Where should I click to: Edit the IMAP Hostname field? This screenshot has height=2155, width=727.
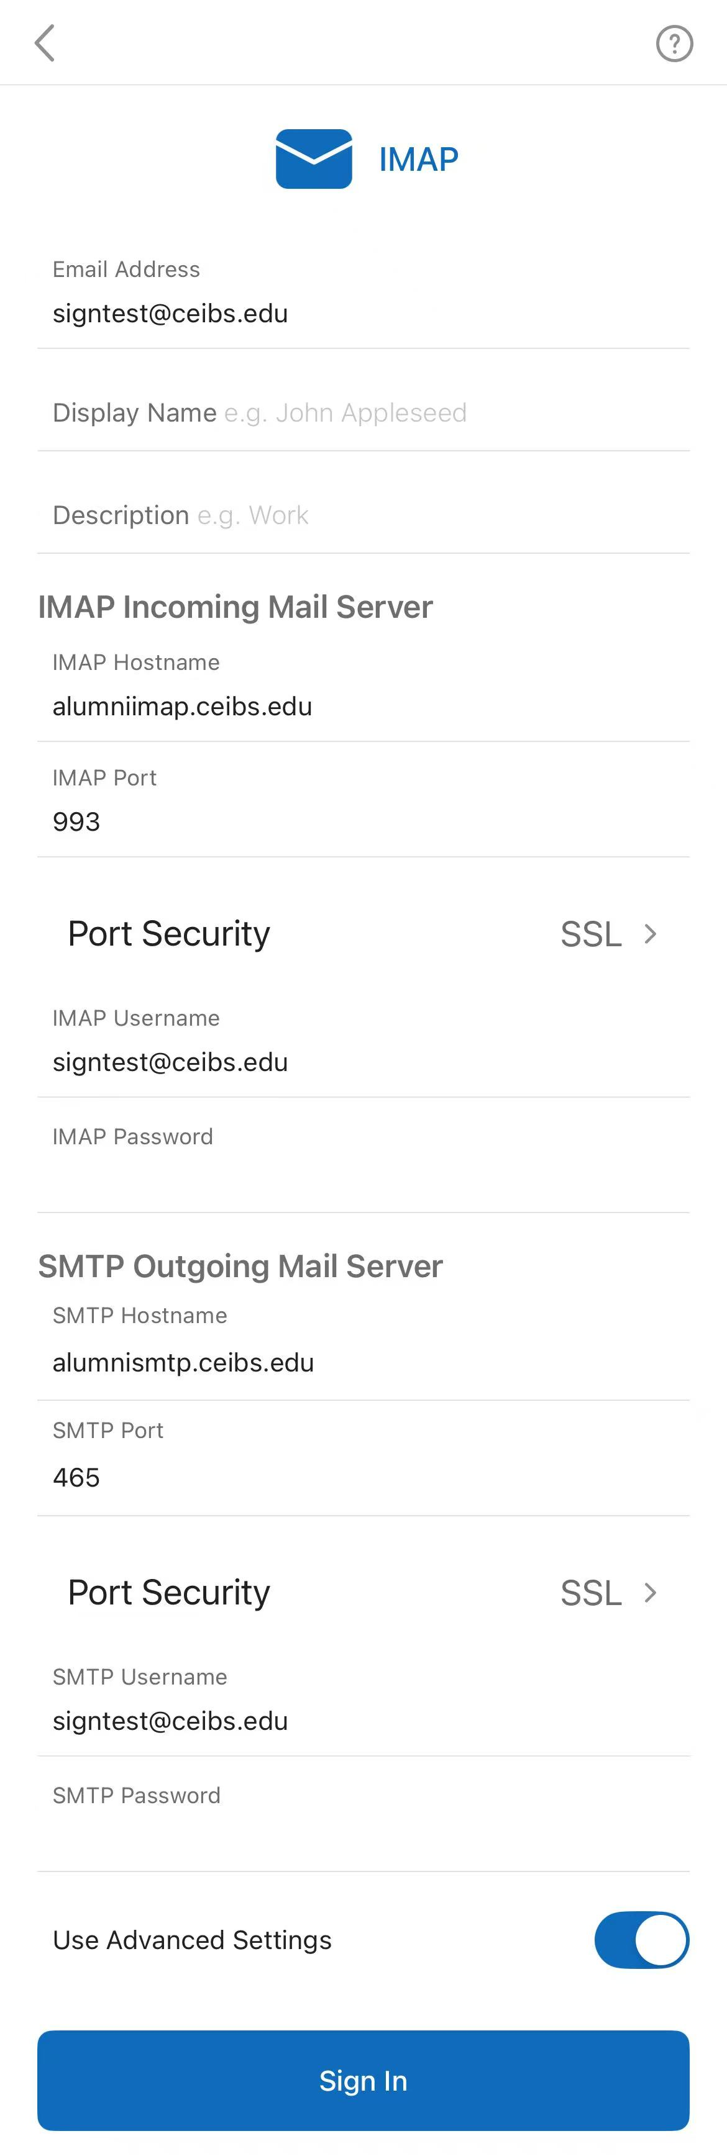(362, 707)
